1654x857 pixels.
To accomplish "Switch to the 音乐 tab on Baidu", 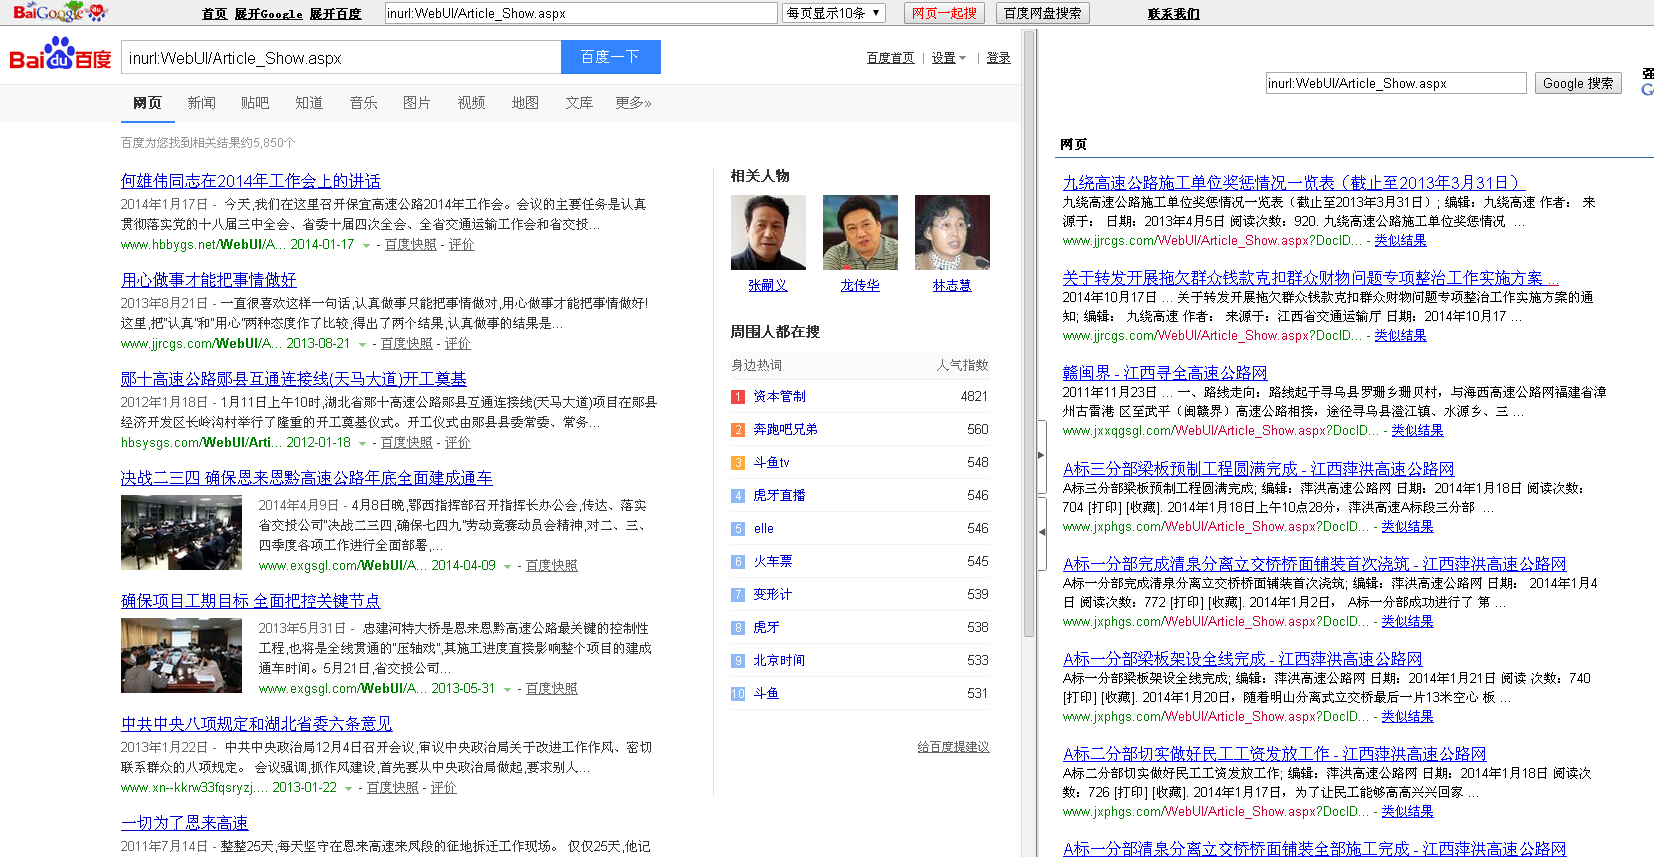I will point(363,103).
